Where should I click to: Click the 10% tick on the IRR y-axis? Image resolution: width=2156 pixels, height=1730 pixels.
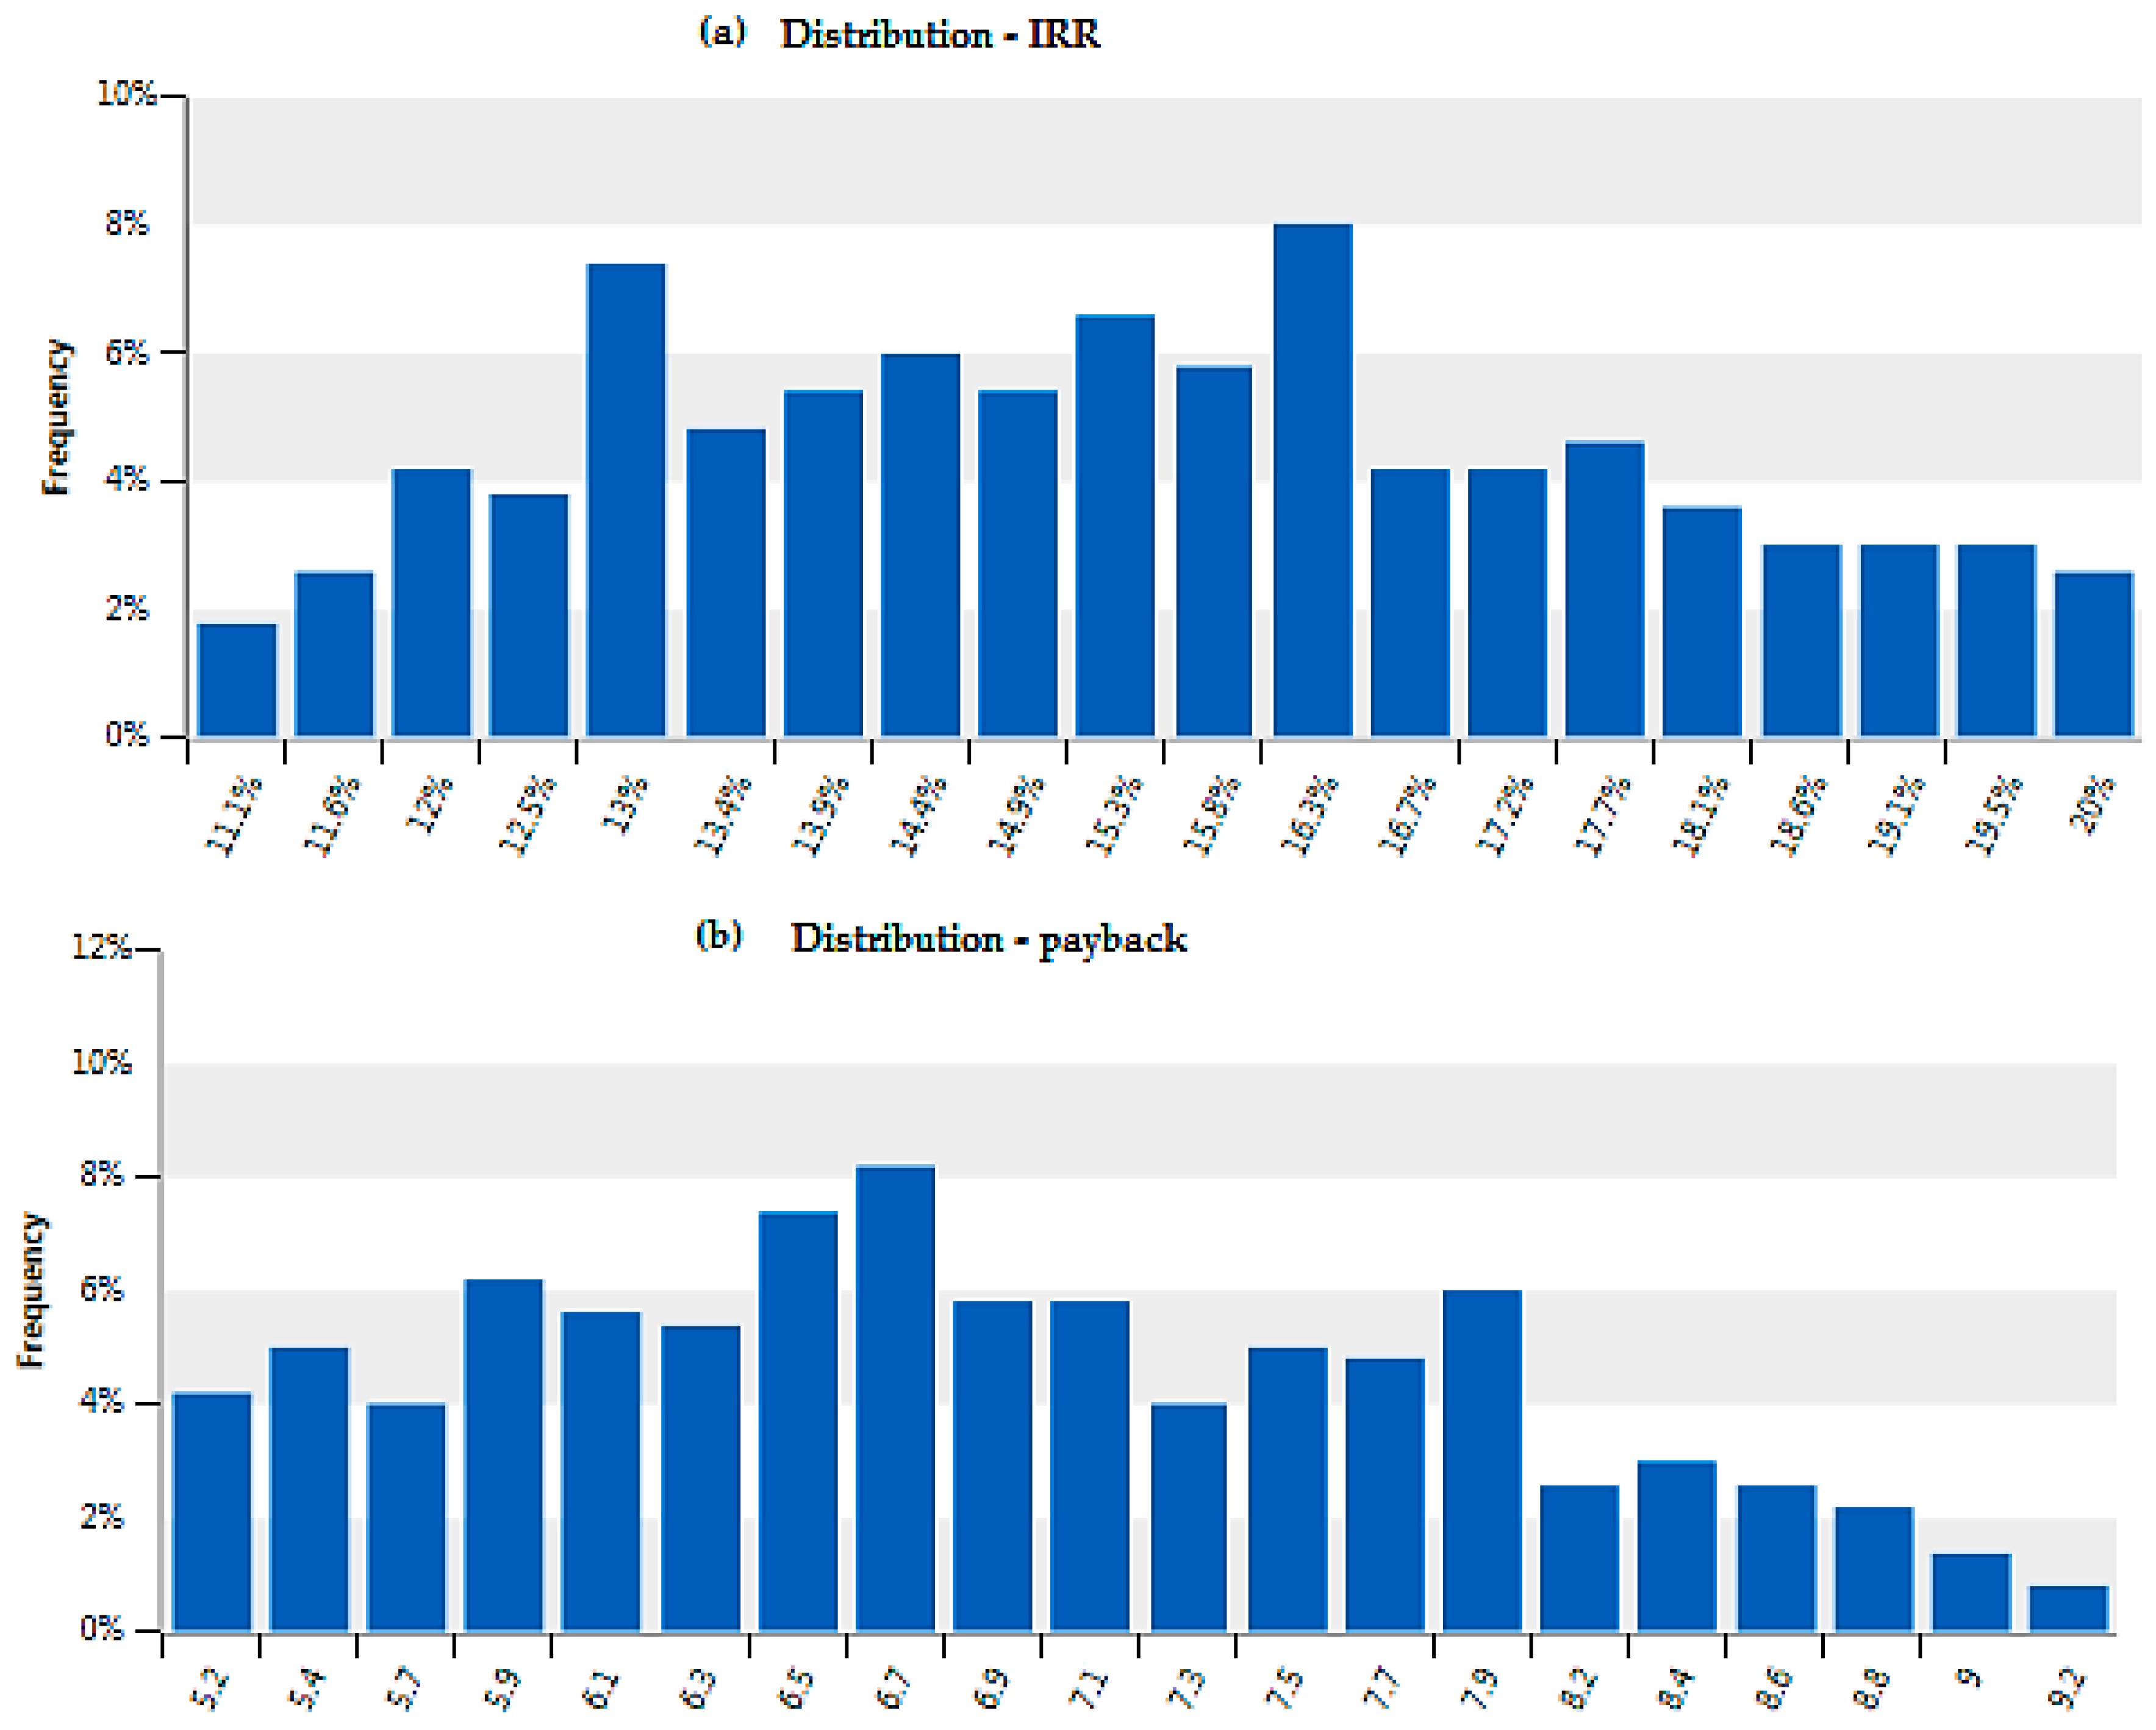[x=126, y=94]
